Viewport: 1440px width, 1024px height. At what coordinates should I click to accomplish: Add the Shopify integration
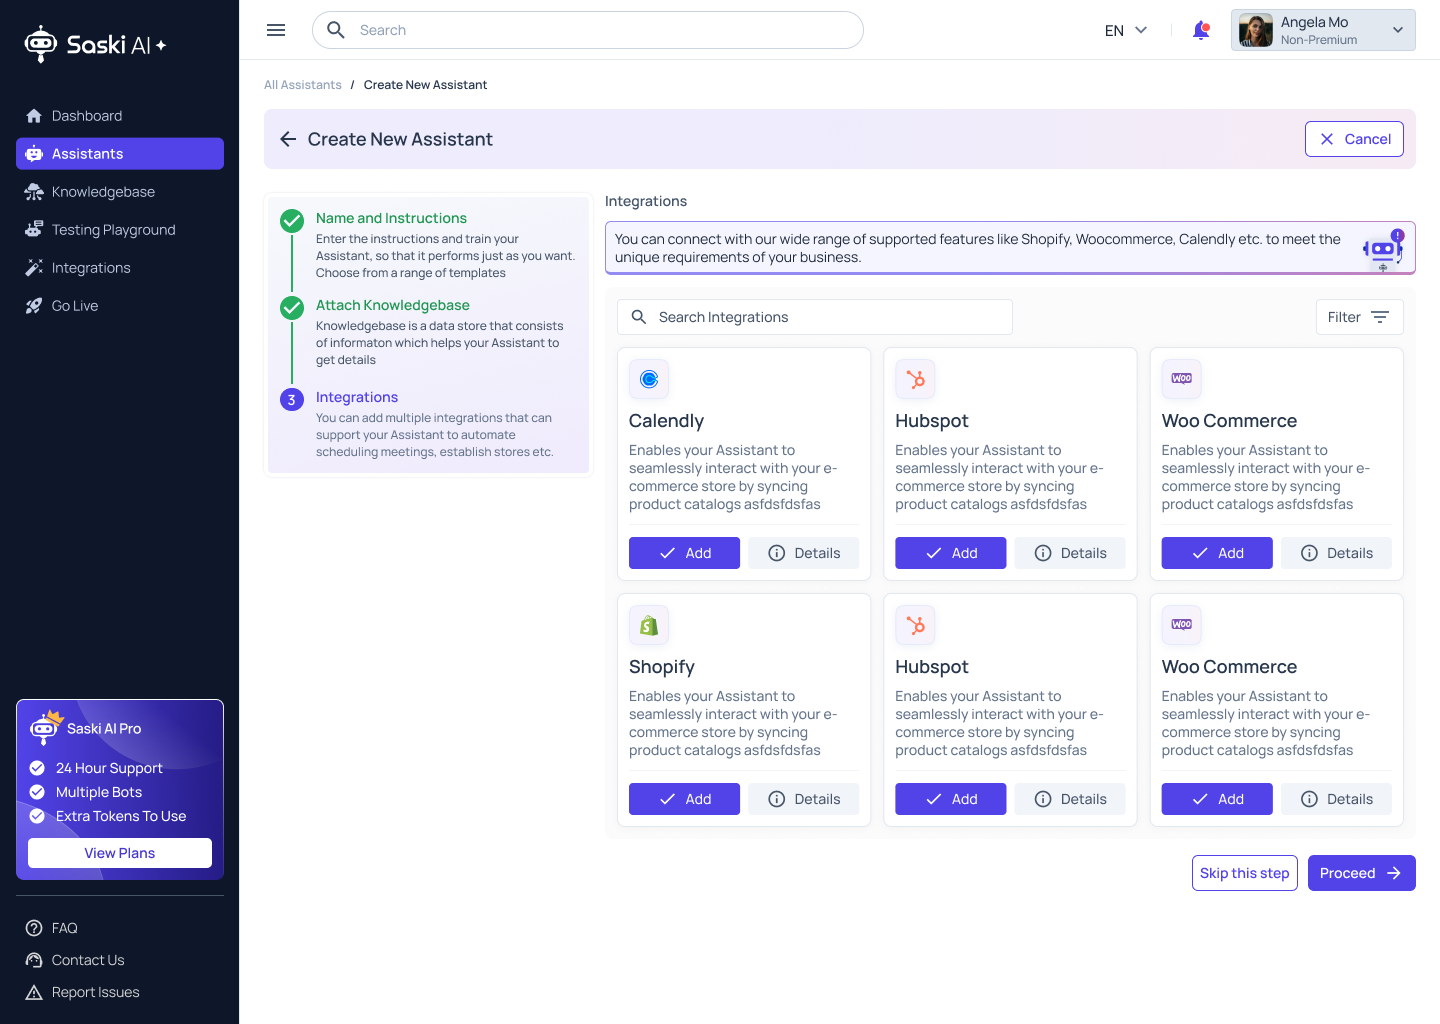coord(684,799)
